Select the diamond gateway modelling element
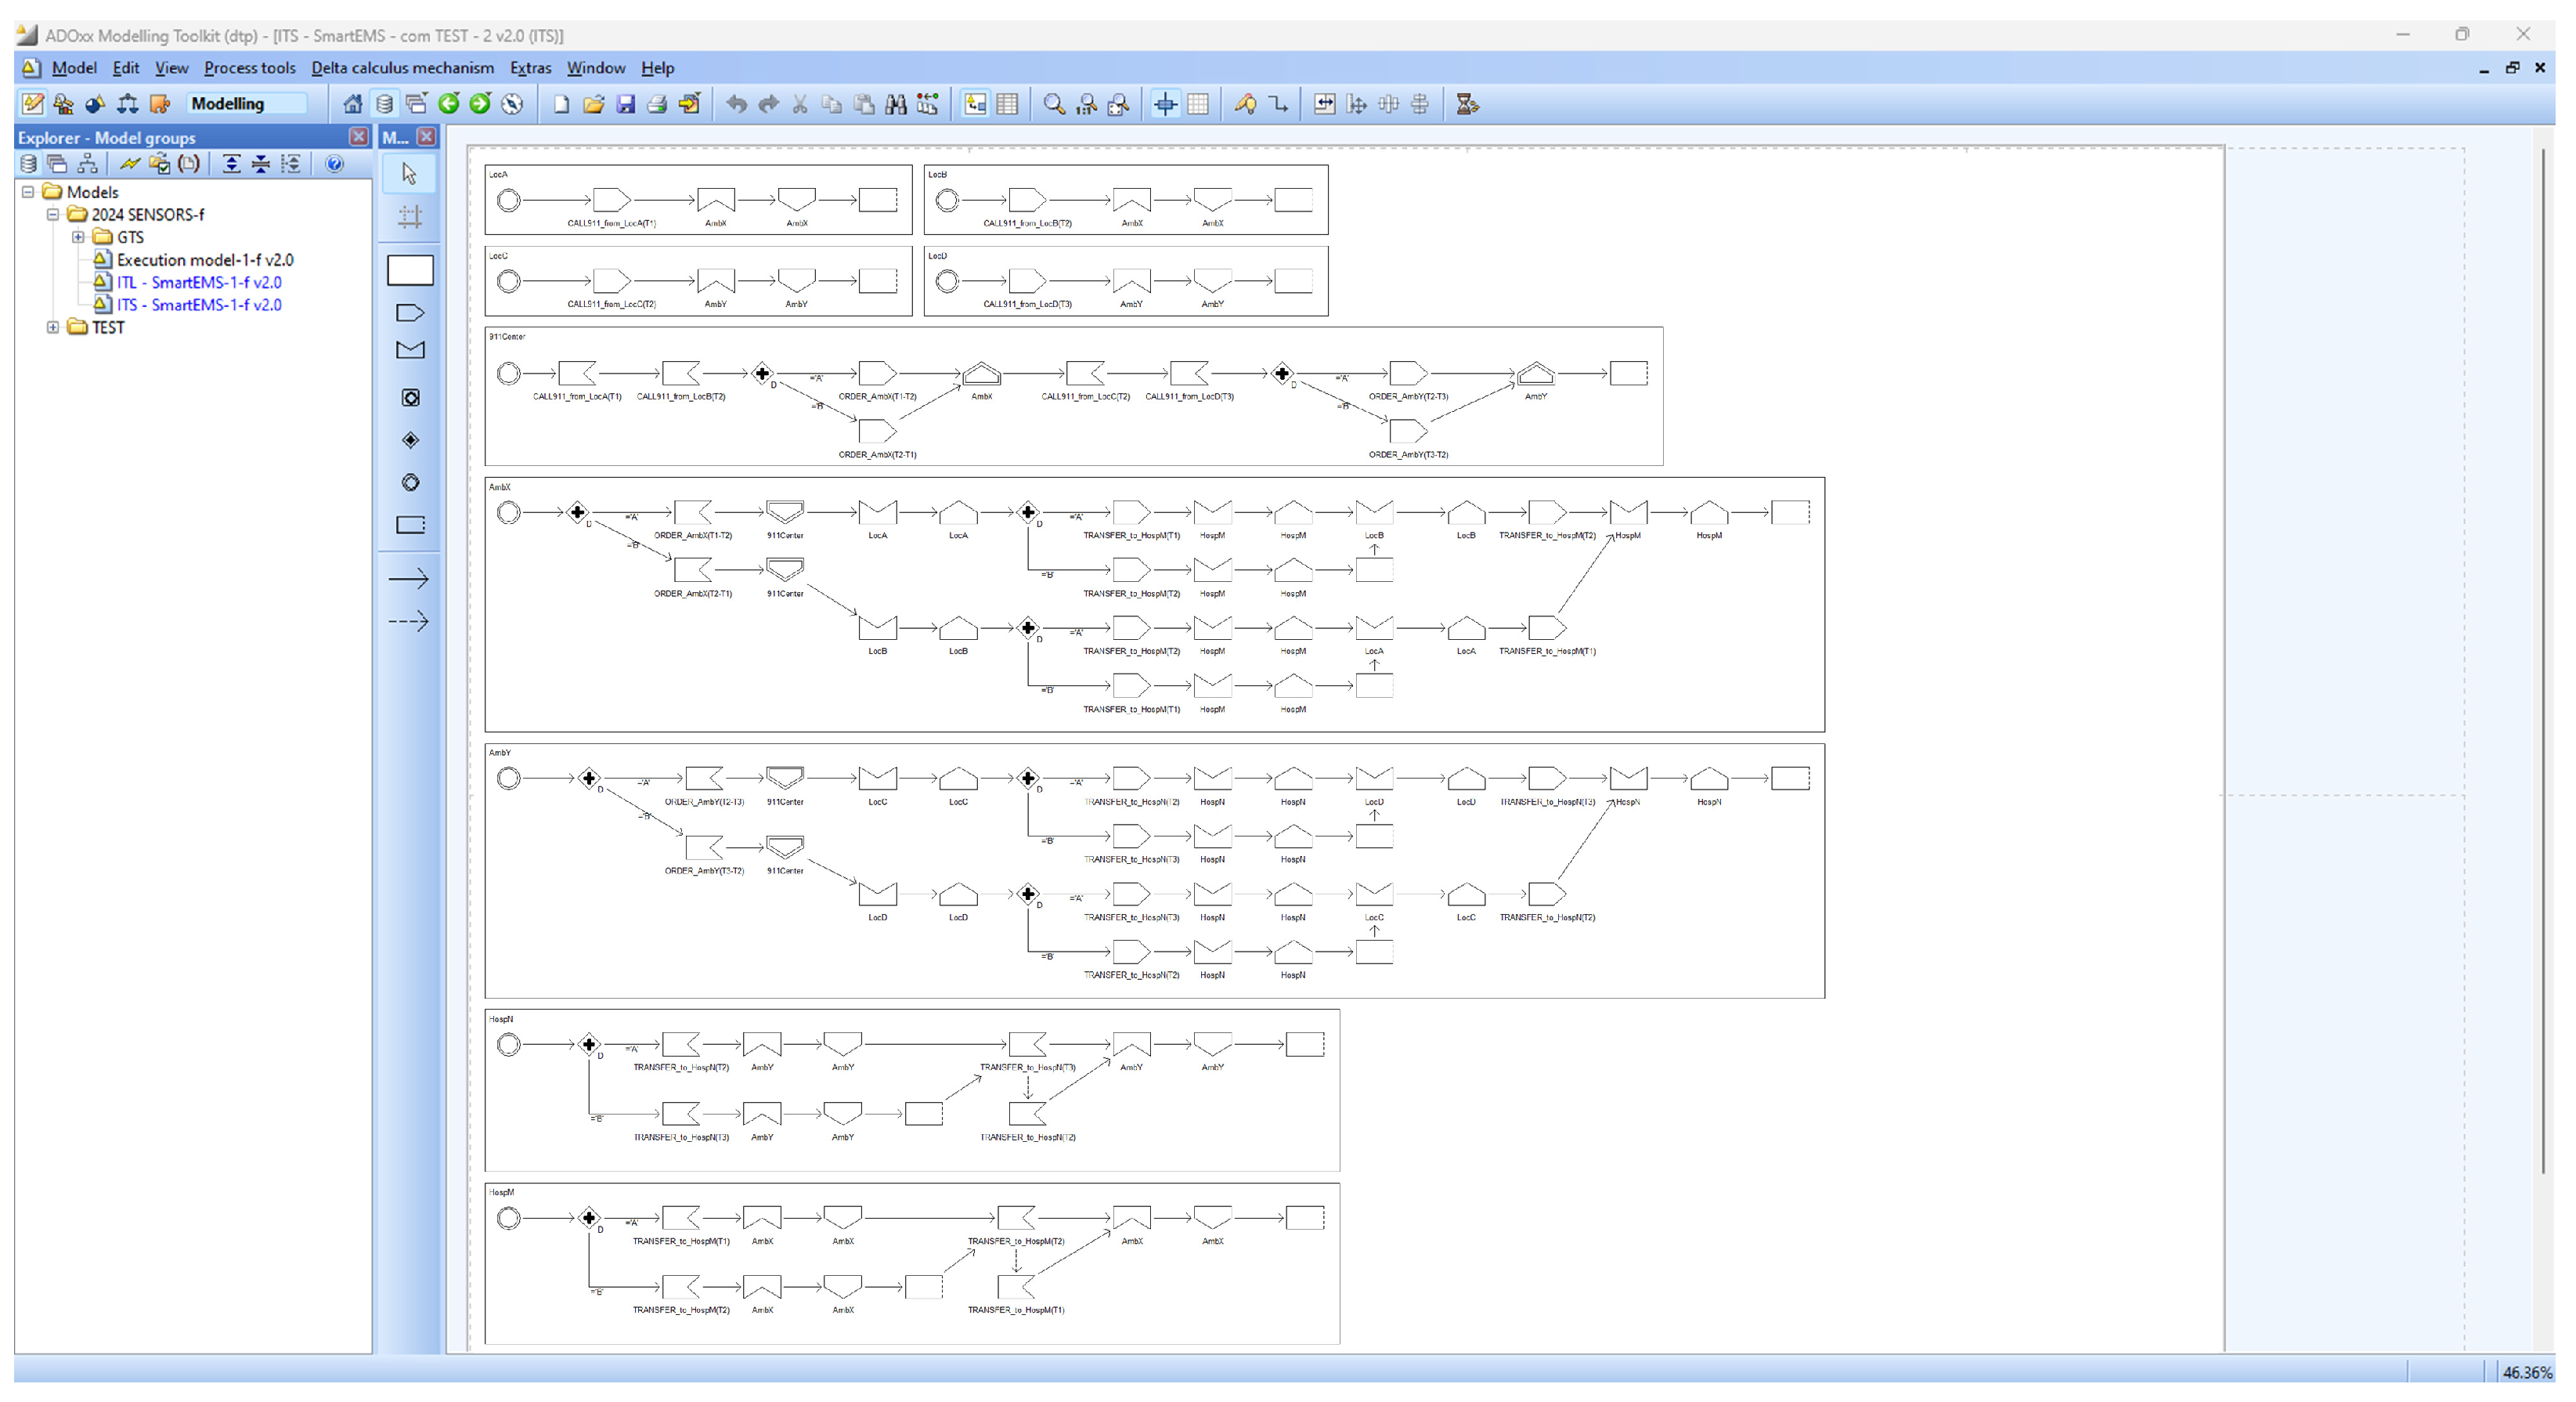Image resolution: width=2576 pixels, height=1402 pixels. point(410,440)
